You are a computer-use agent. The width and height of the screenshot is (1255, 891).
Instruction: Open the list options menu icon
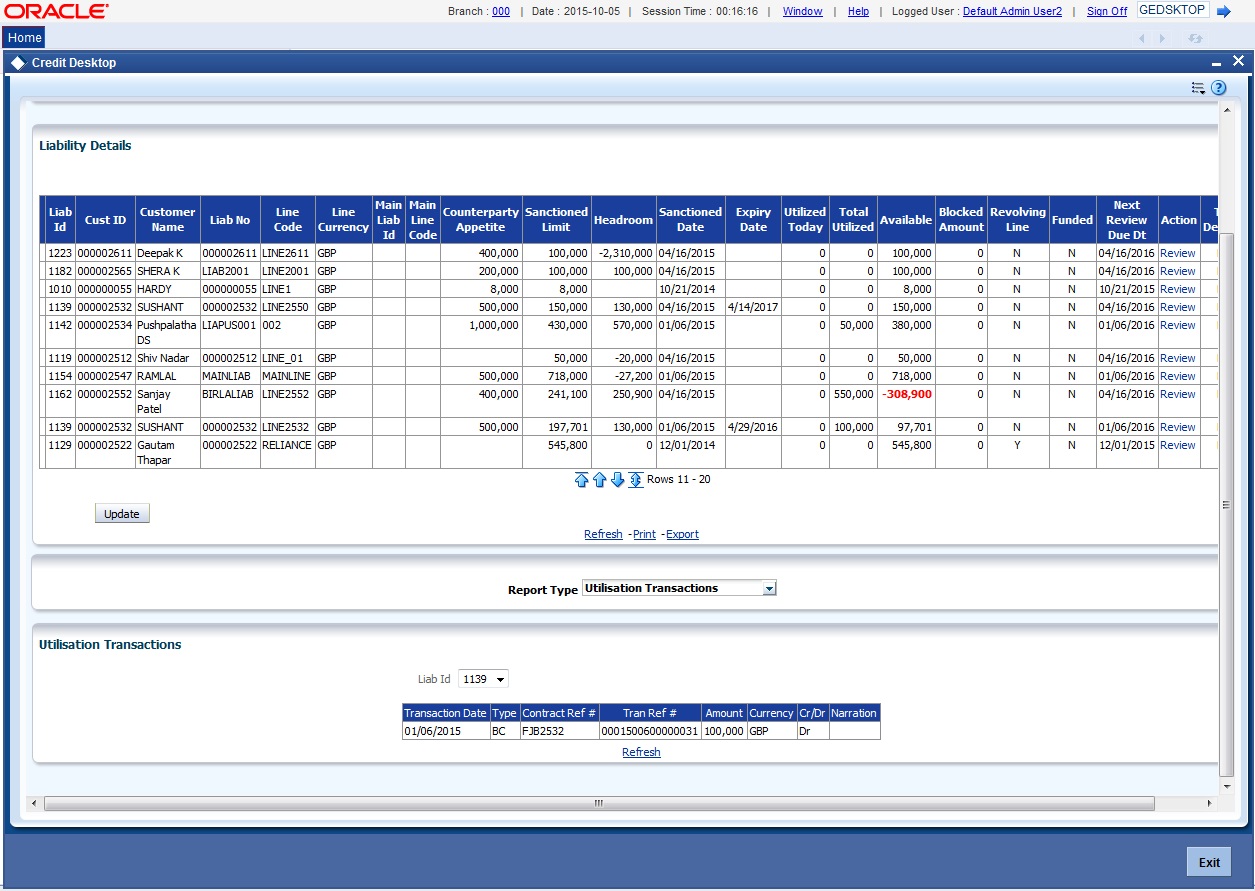(1198, 88)
